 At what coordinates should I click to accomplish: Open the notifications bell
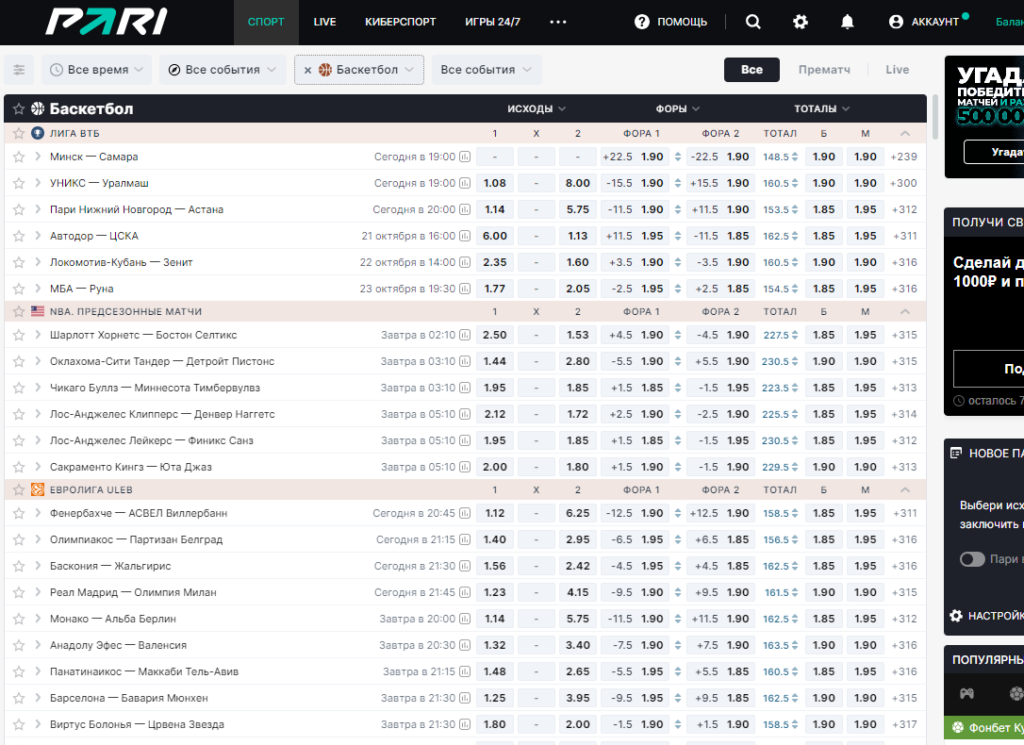(847, 22)
